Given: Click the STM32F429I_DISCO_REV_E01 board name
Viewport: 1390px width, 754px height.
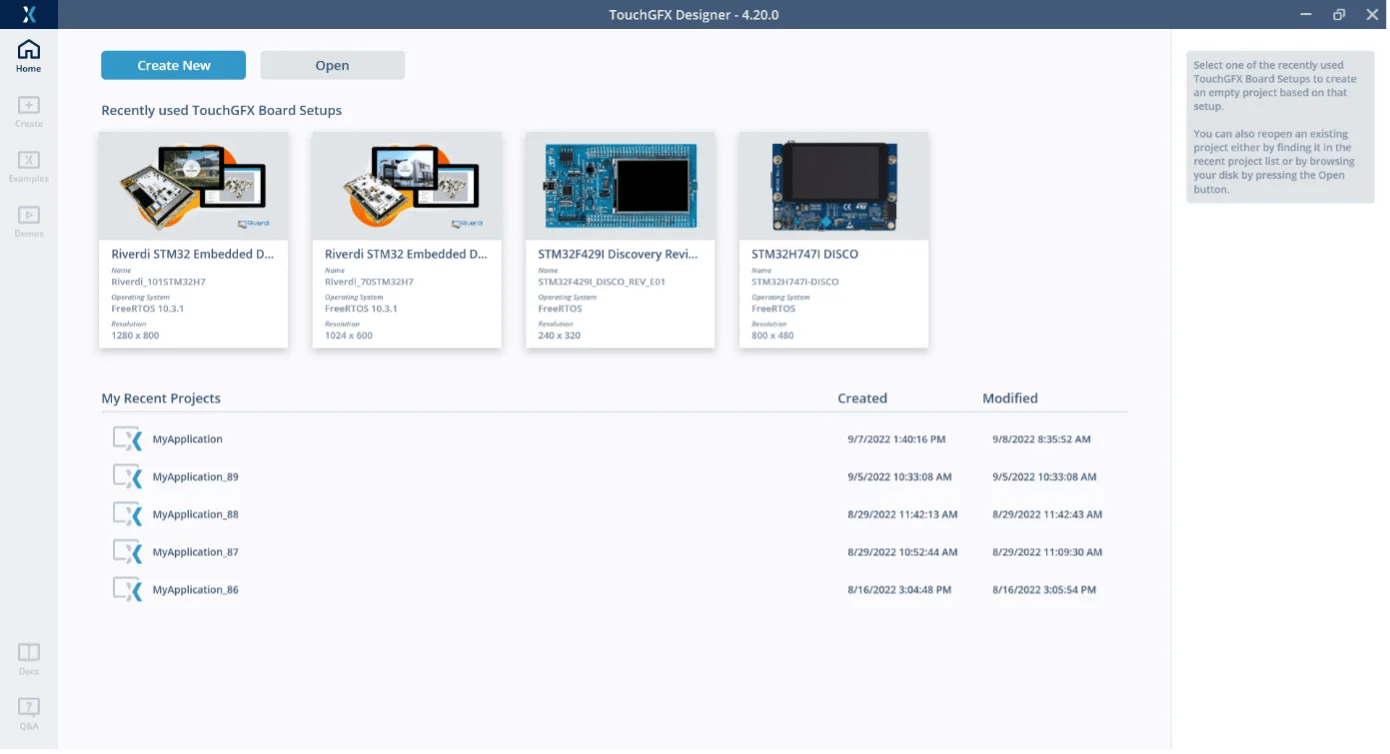Looking at the screenshot, I should [602, 282].
